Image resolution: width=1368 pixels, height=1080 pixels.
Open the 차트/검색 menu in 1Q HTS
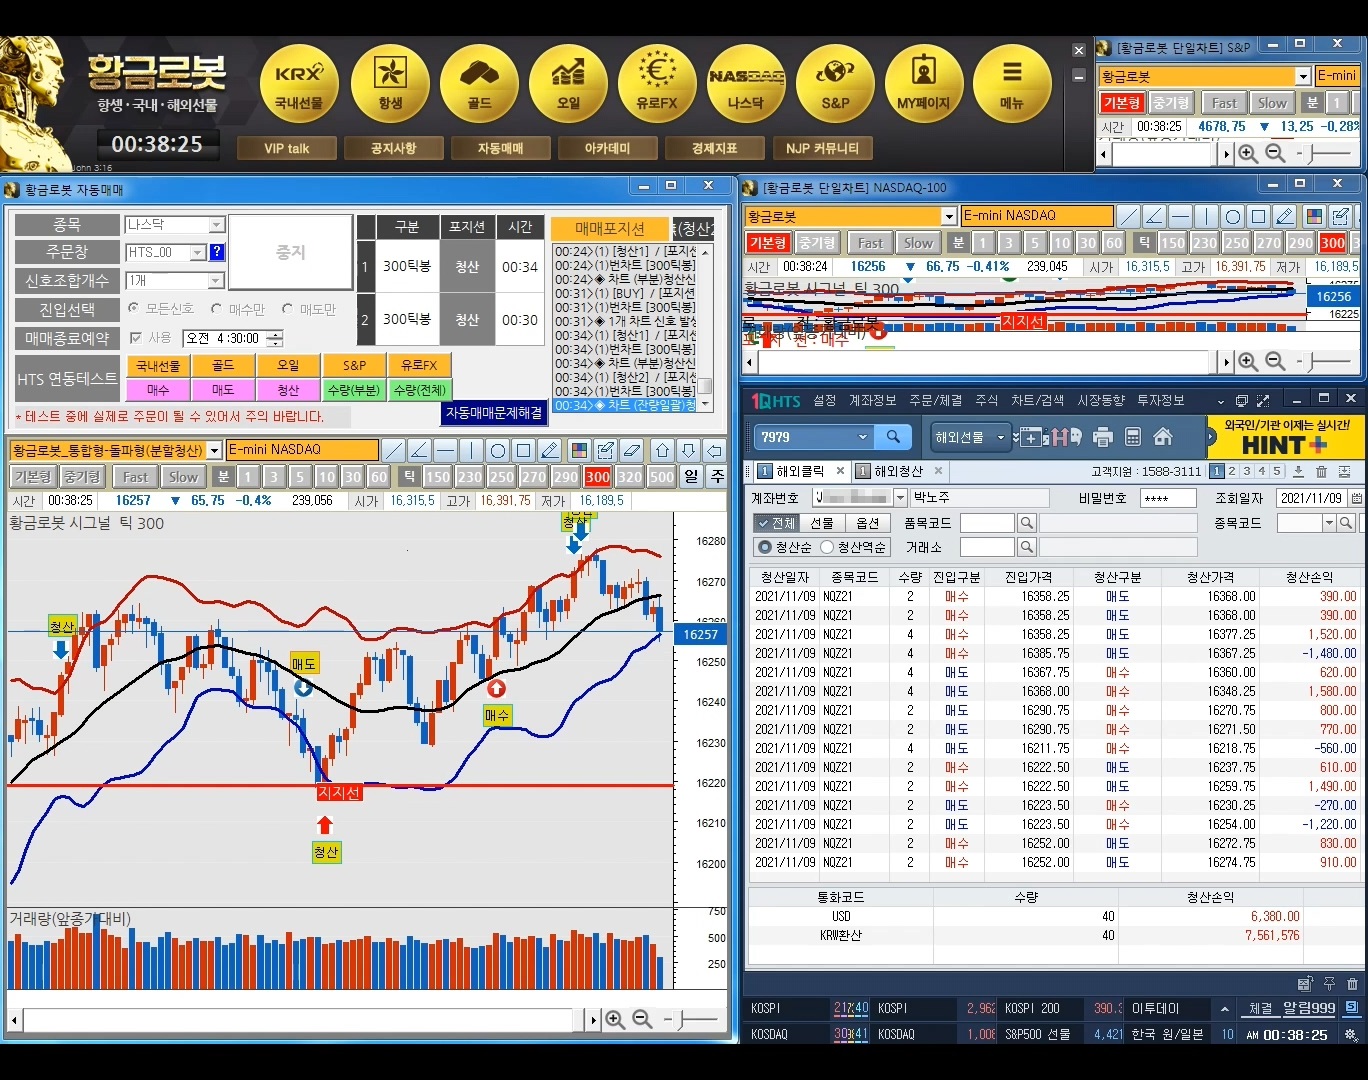click(x=1037, y=400)
